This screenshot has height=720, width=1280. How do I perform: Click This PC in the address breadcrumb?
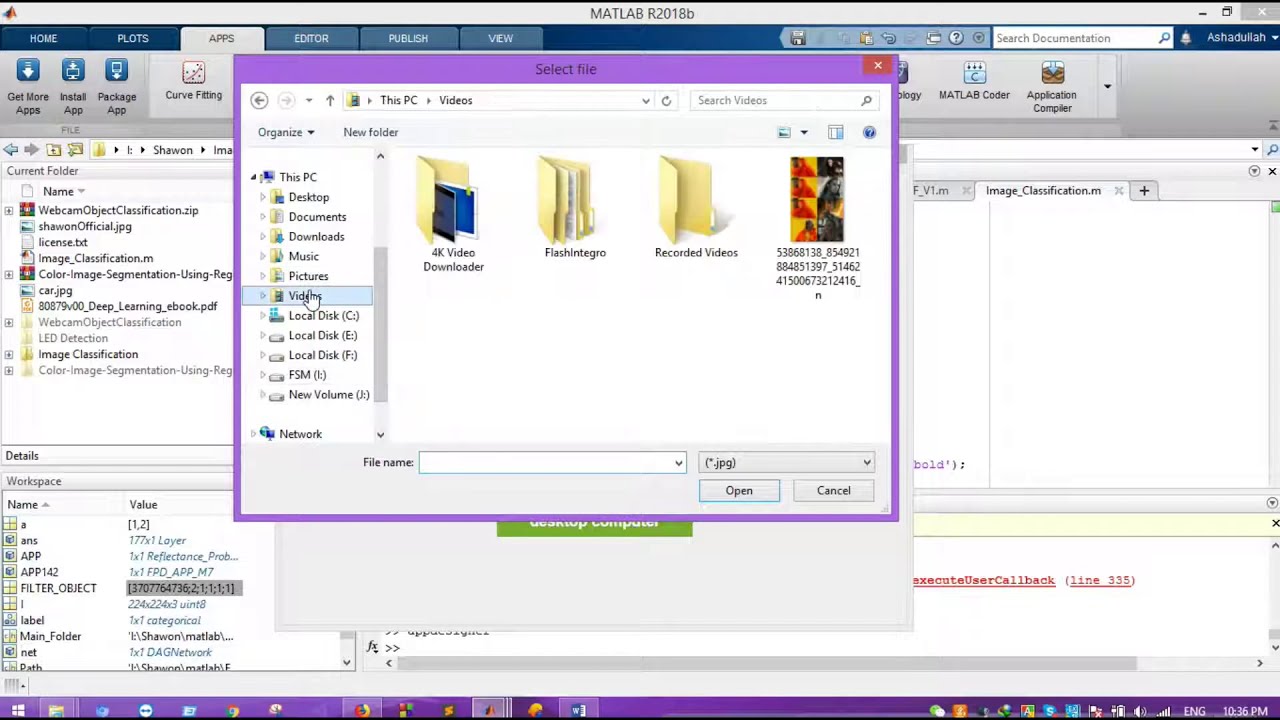coord(399,100)
